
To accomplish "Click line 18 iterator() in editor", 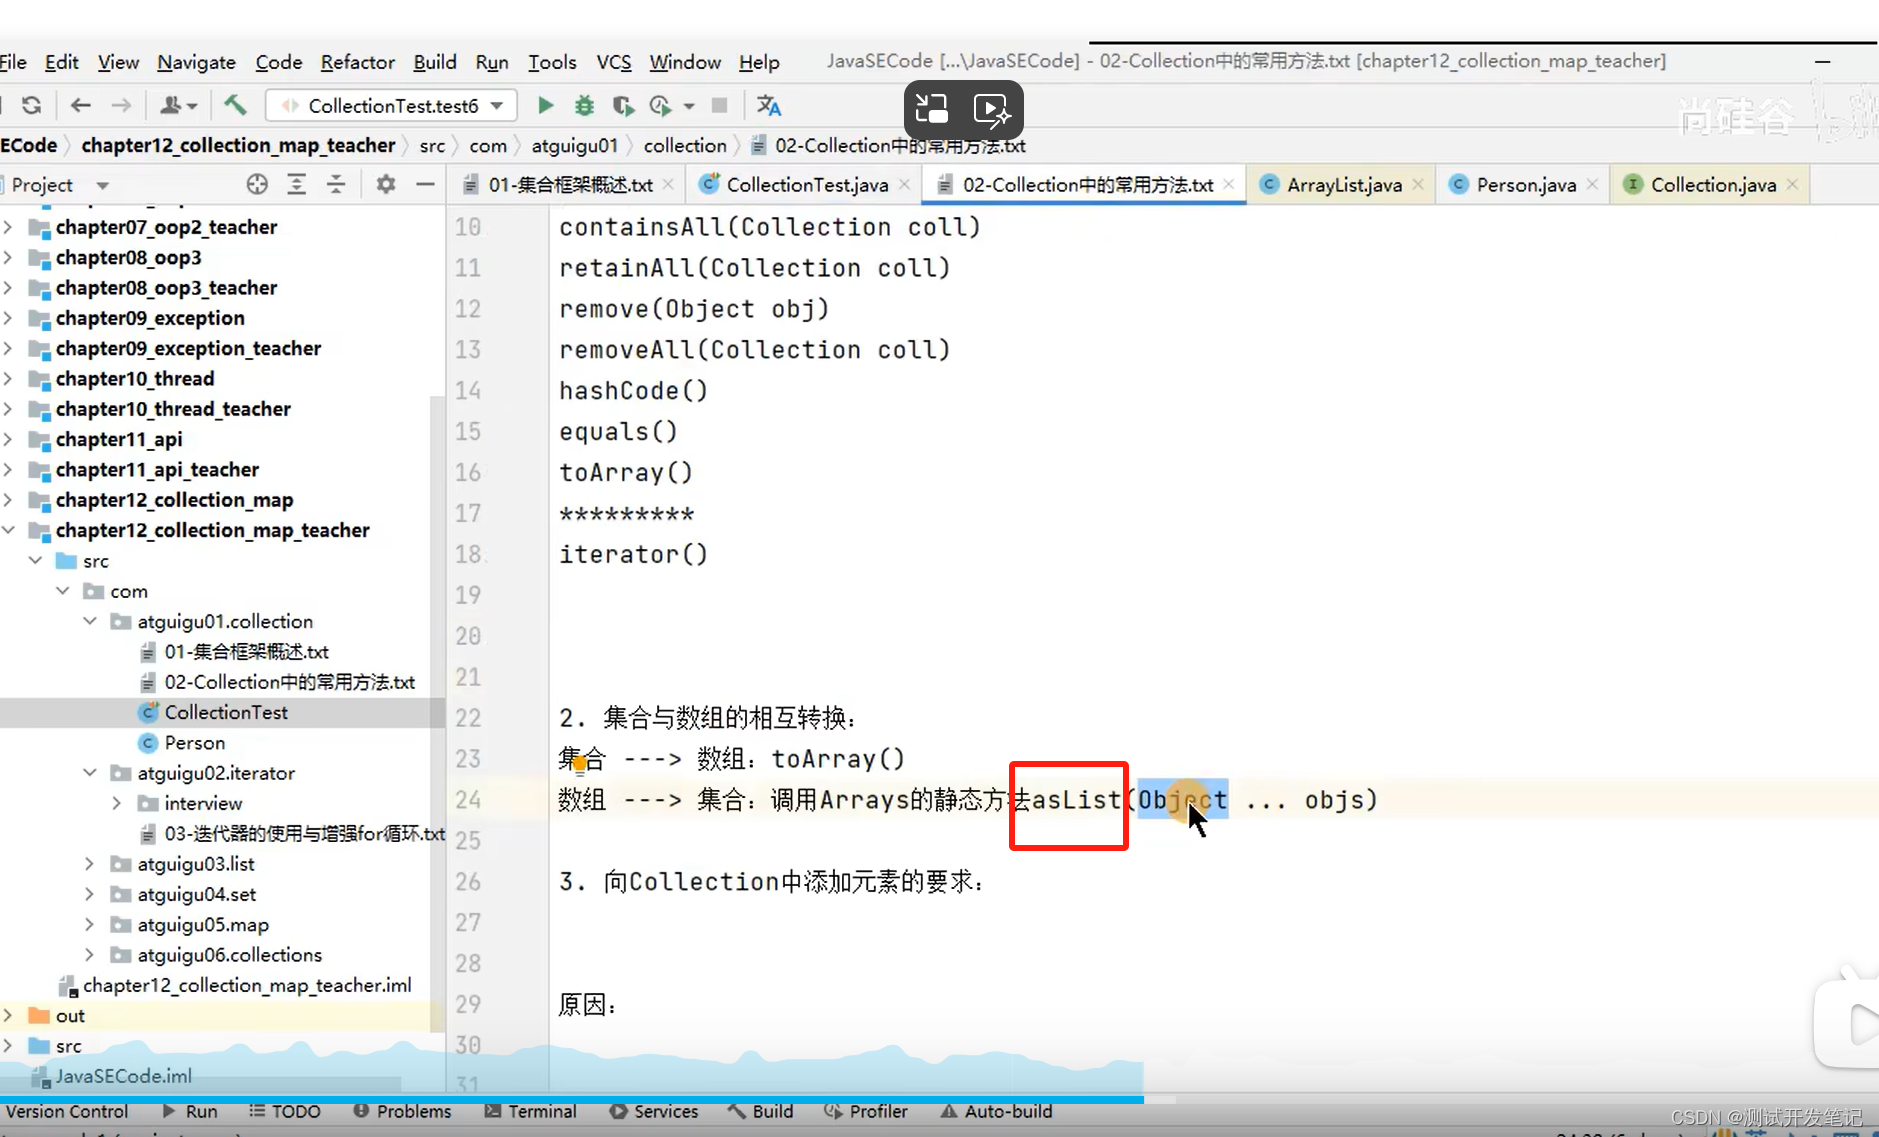I will click(x=633, y=555).
